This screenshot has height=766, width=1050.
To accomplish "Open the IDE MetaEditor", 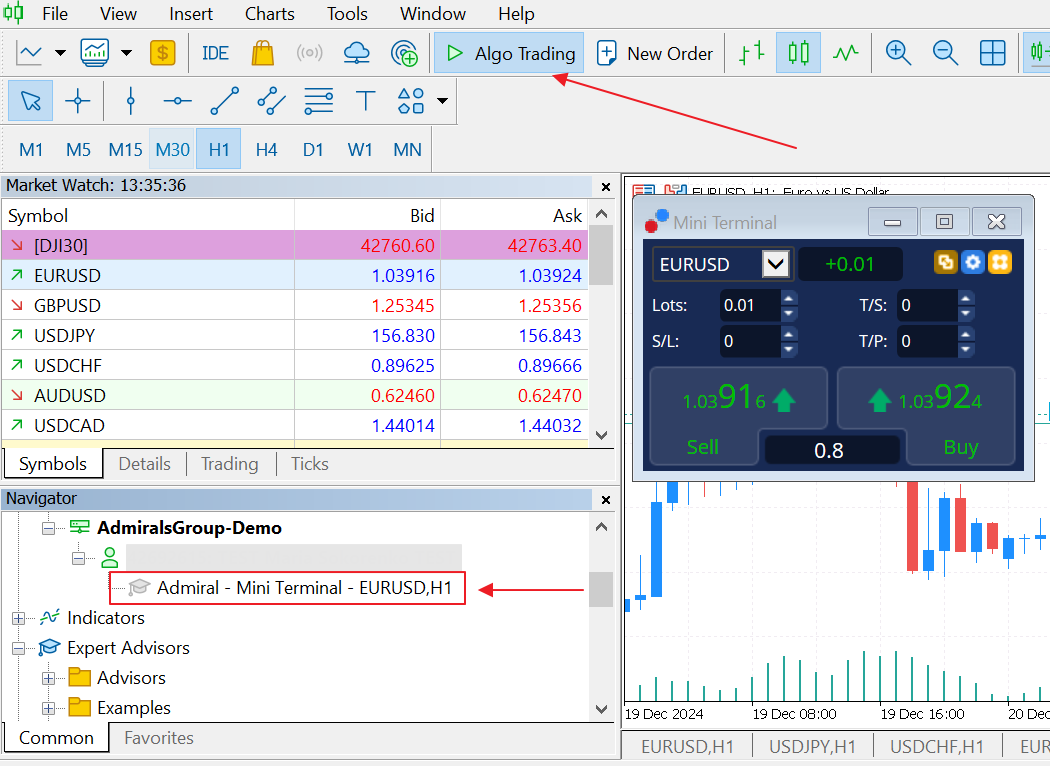I will click(215, 53).
